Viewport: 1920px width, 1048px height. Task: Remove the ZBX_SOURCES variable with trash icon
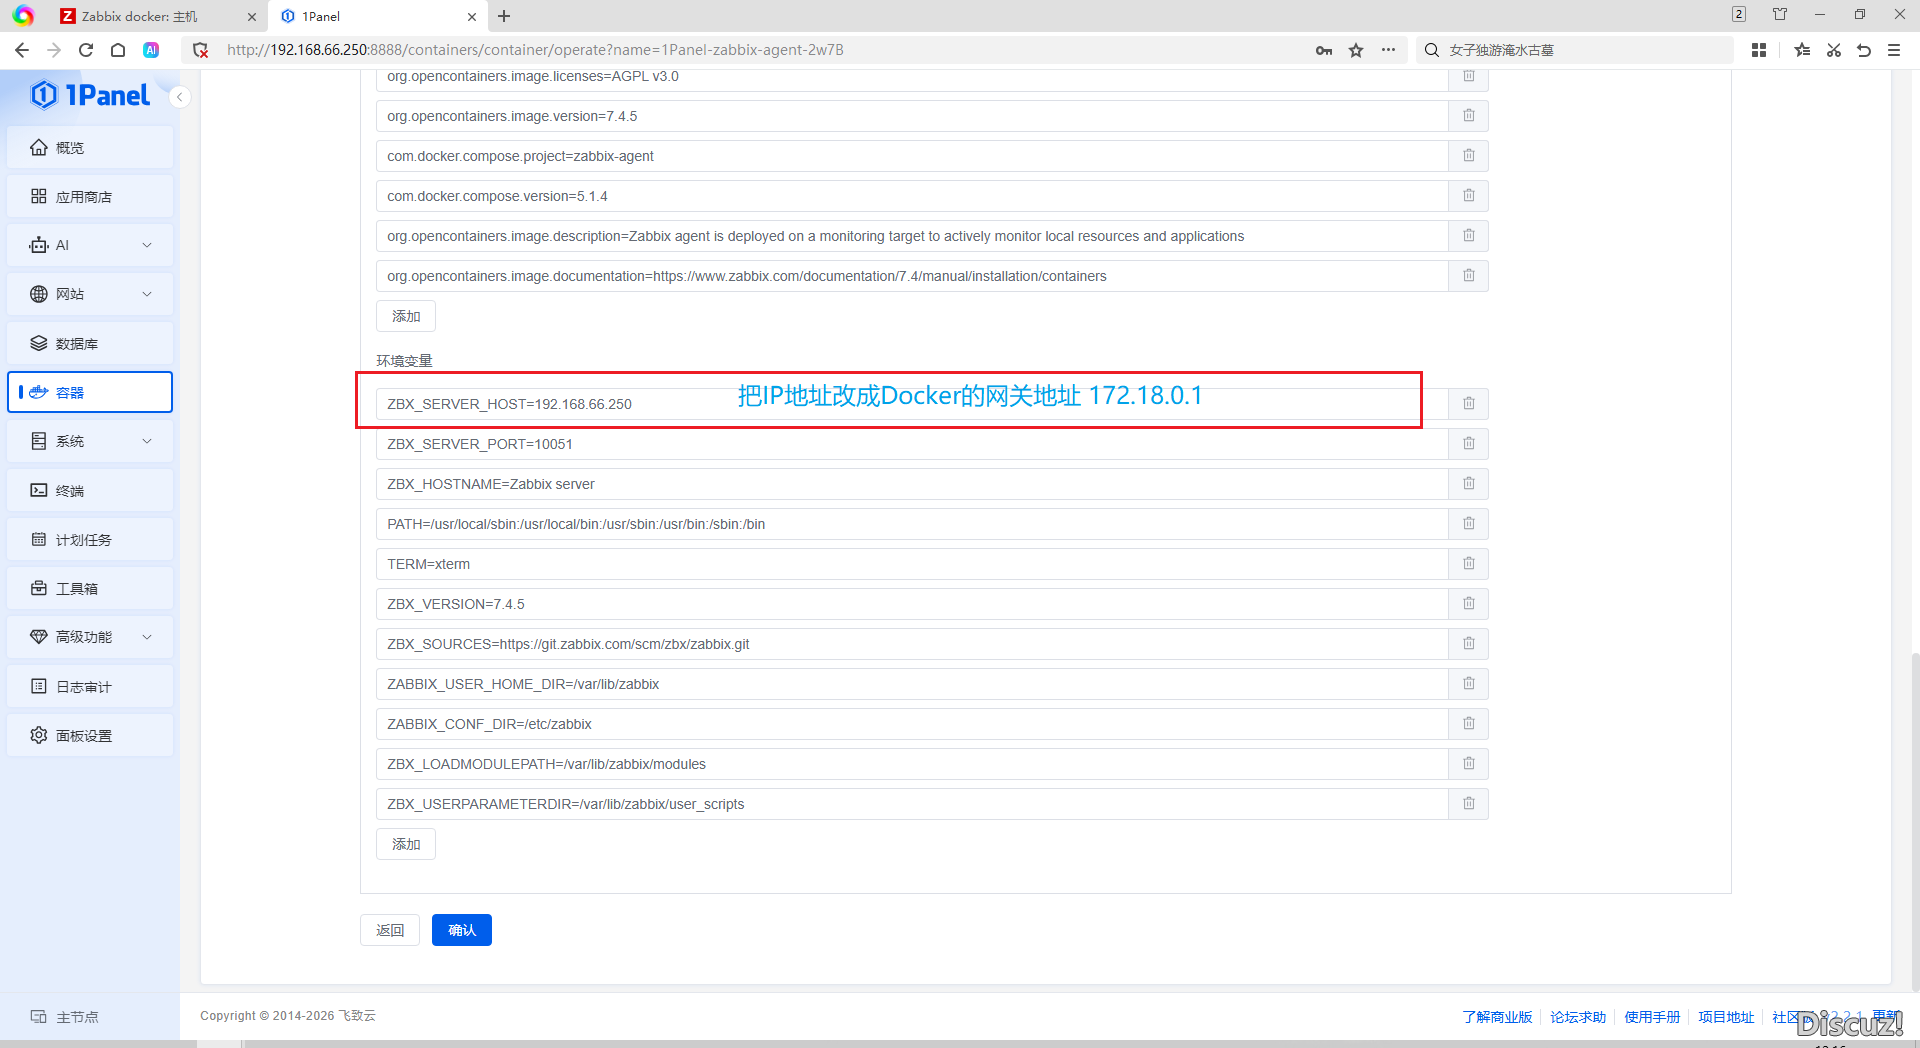[1468, 644]
